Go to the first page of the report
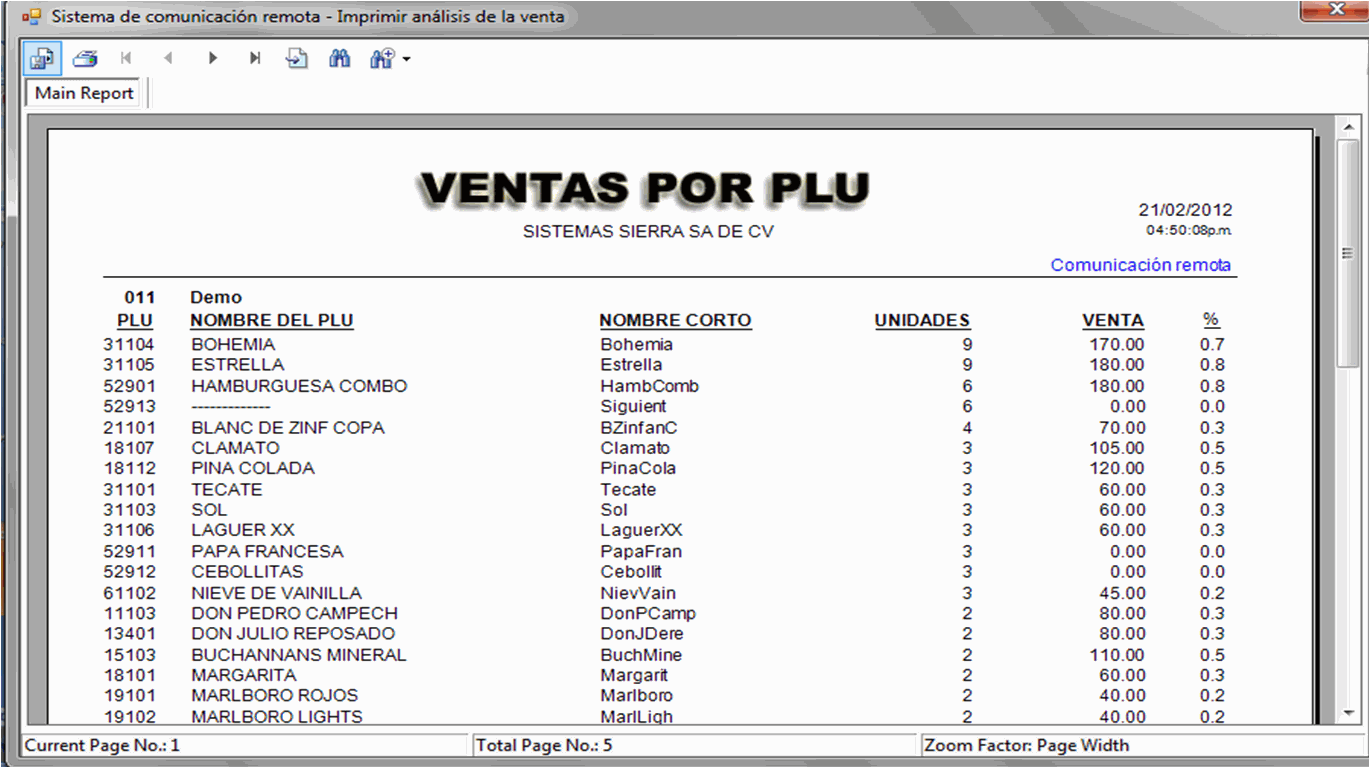Screen dimensions: 1370x768 [126, 59]
